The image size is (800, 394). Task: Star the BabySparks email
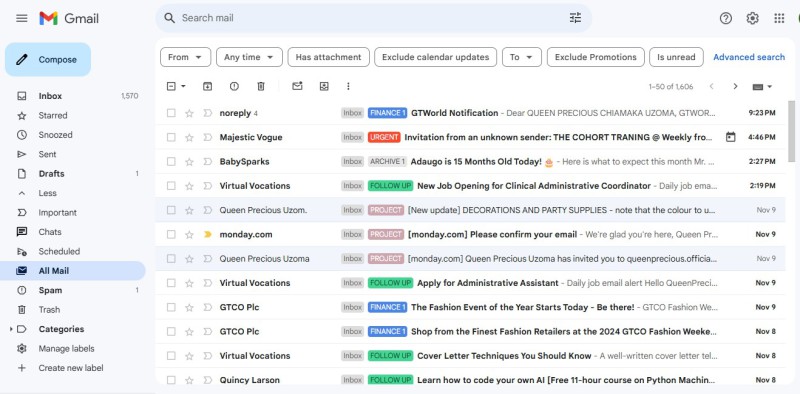point(189,162)
